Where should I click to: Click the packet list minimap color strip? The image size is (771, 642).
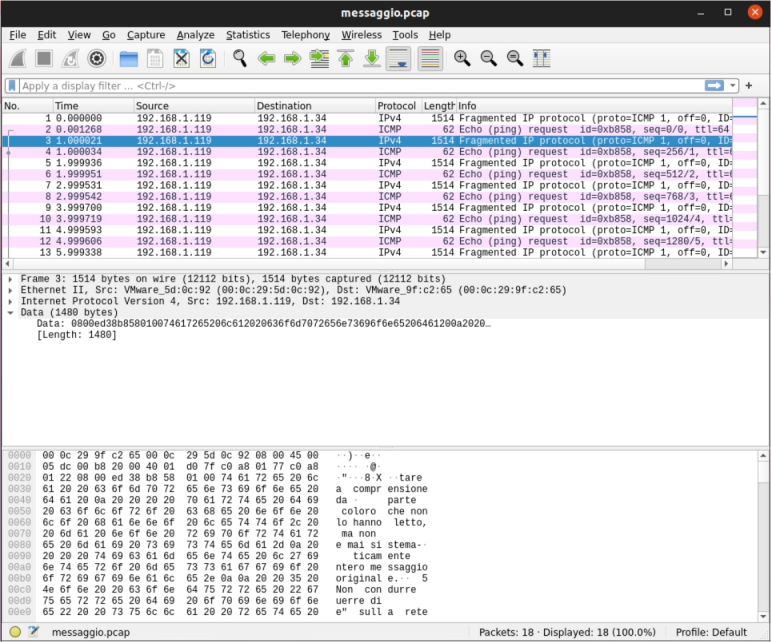[744, 177]
